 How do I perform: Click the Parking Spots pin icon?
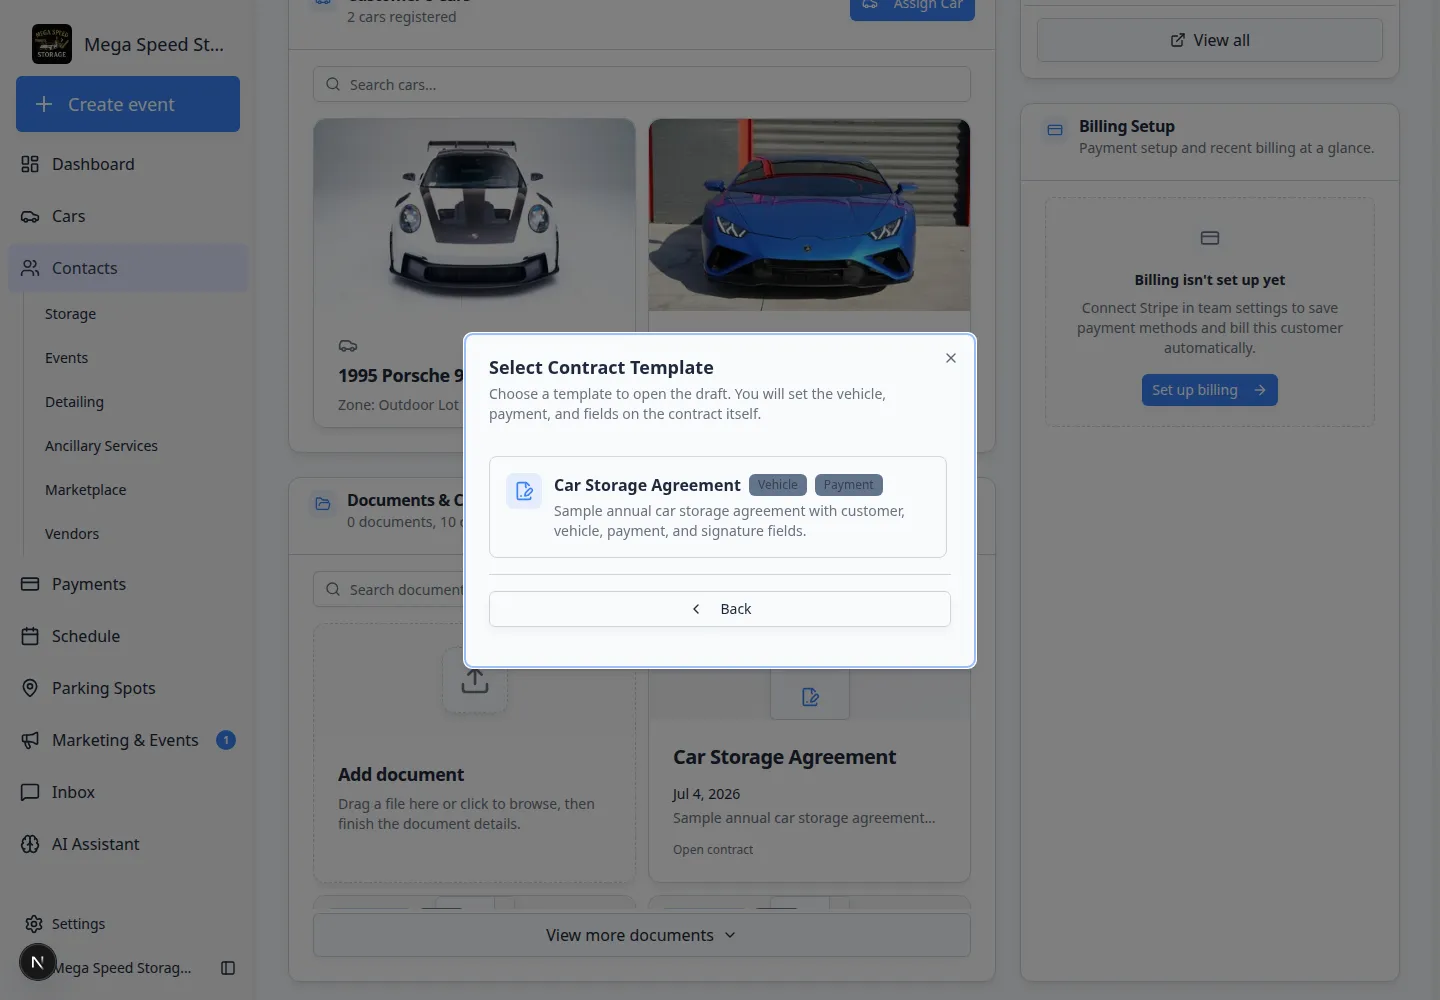(30, 688)
